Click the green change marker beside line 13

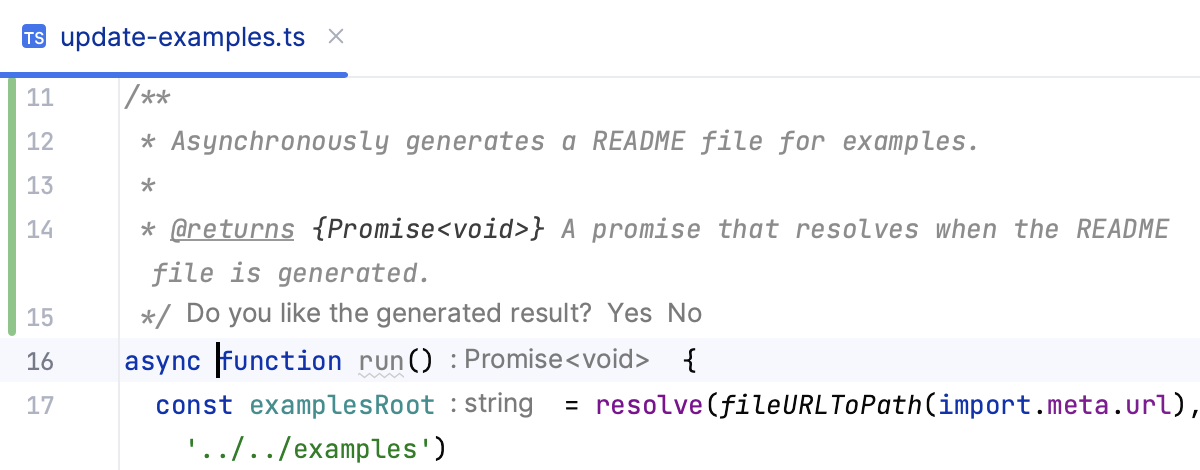(x=11, y=185)
